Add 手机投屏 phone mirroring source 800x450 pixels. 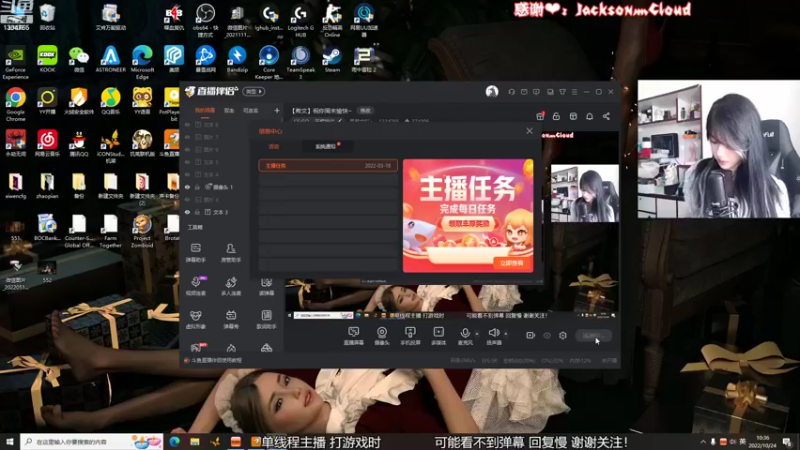pos(410,336)
